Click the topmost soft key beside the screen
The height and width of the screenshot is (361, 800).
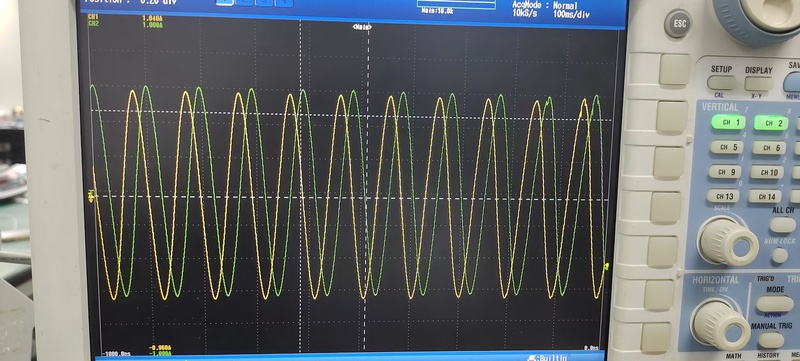click(x=674, y=69)
